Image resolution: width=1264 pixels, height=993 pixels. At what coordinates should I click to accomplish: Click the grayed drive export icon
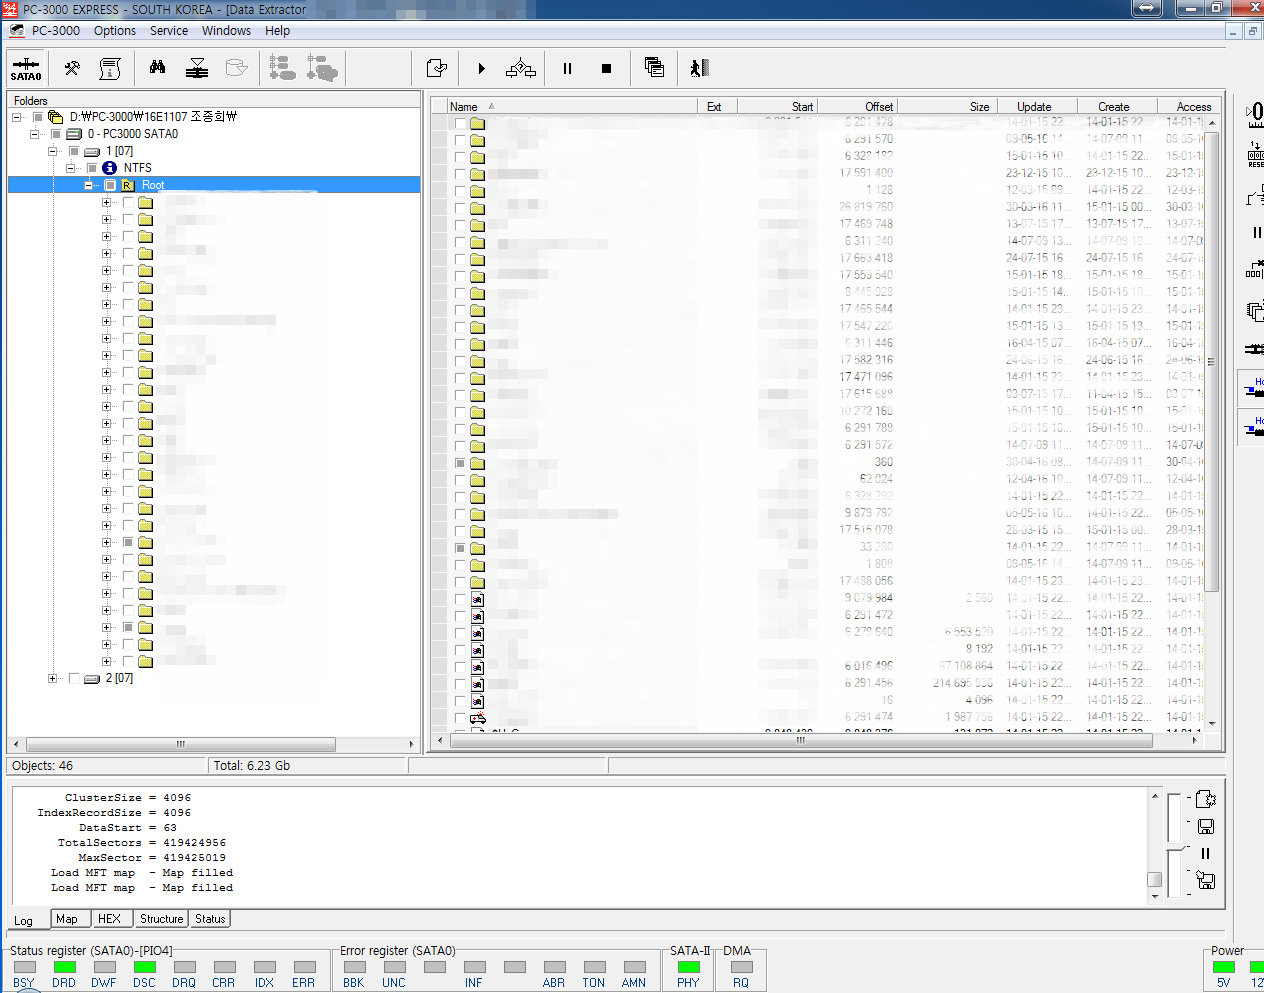[236, 68]
